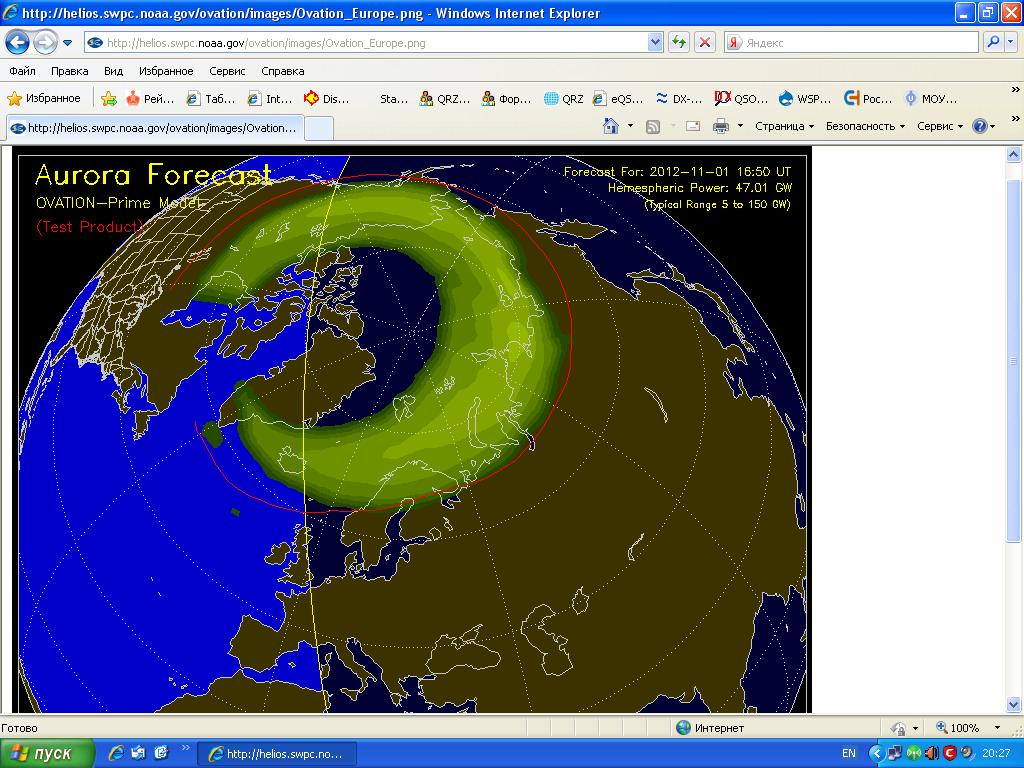Open the Фор… favorites bar link
The width and height of the screenshot is (1024, 768).
coord(506,99)
